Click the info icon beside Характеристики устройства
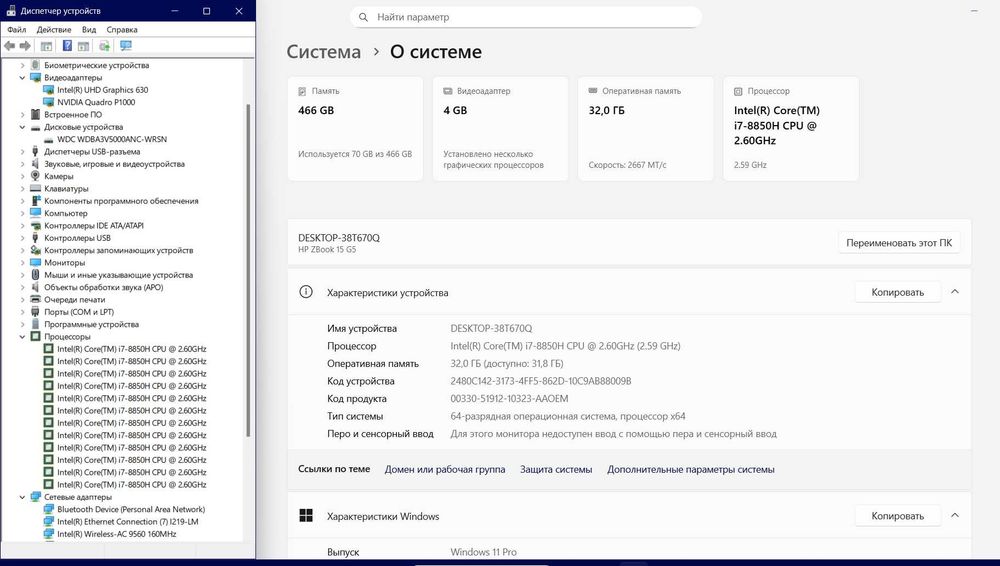The image size is (1000, 566). pyautogui.click(x=306, y=292)
